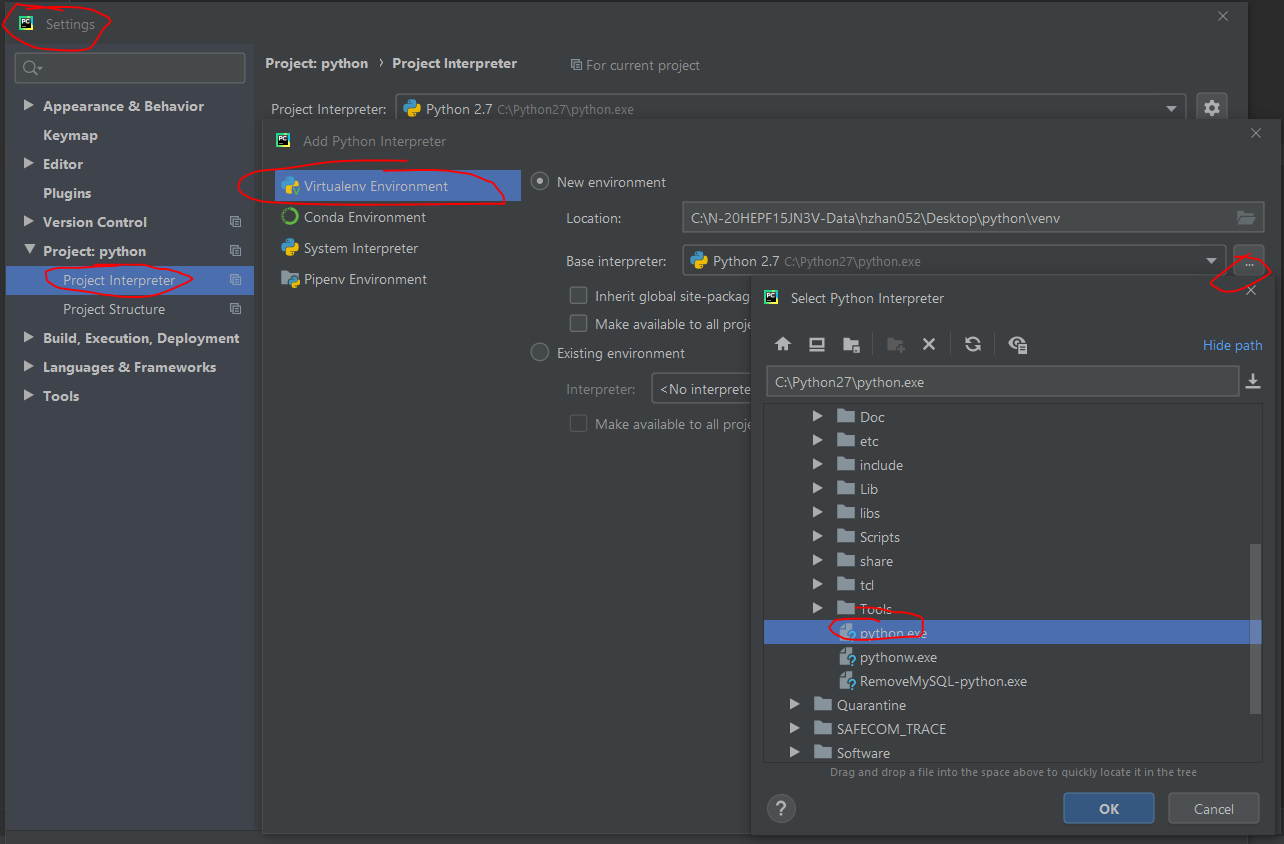Toggle Show hidden files icon
Screen dimensions: 1284x844
pos(1018,344)
